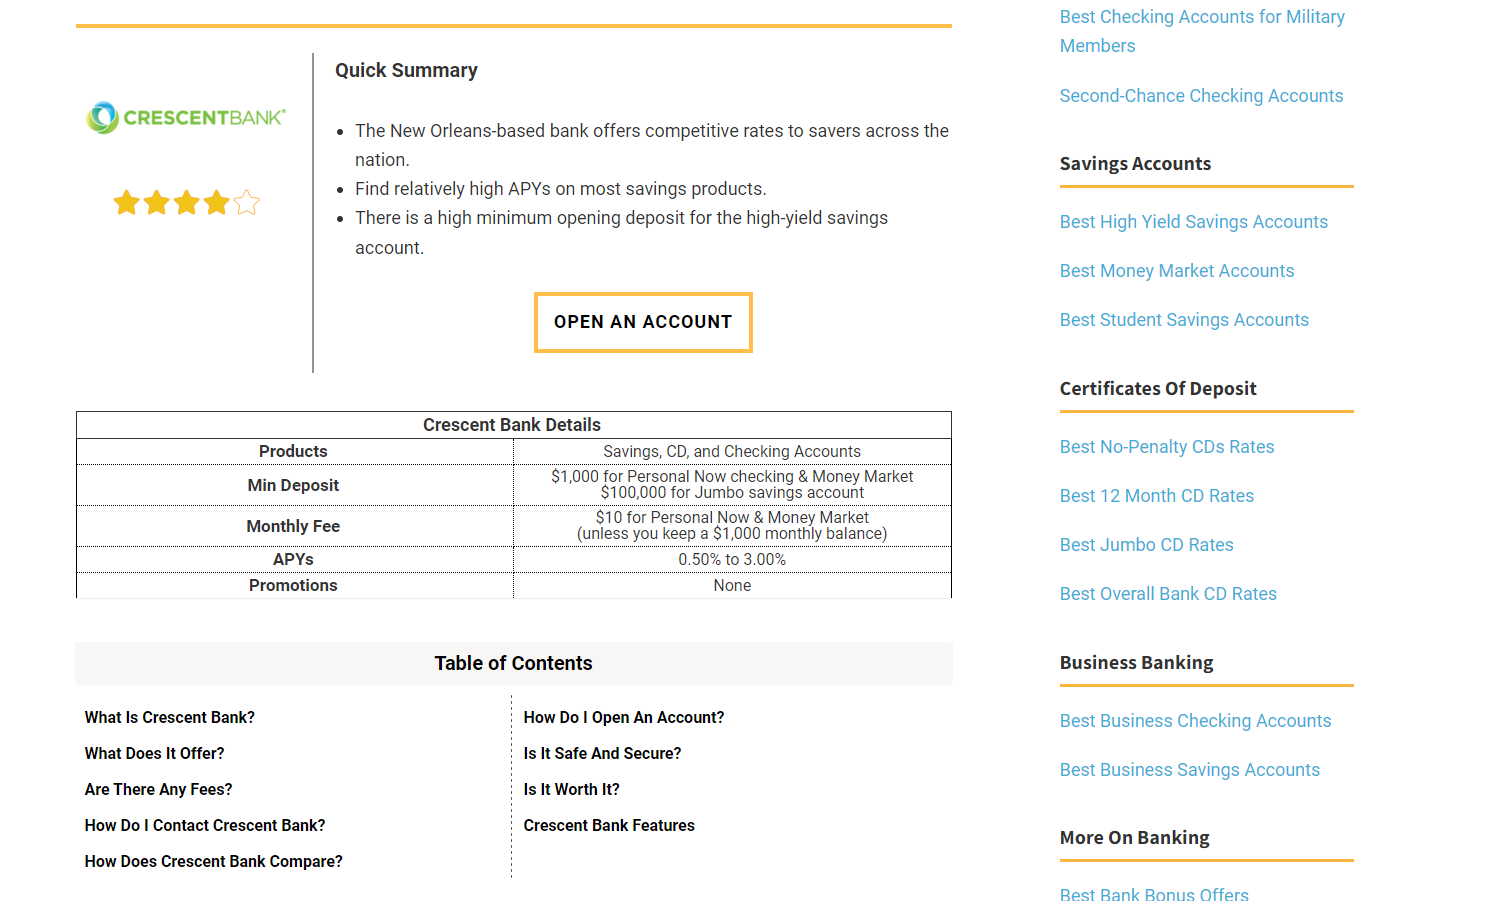1497x901 pixels.
Task: Click the Crescent Bank logo
Action: (186, 118)
